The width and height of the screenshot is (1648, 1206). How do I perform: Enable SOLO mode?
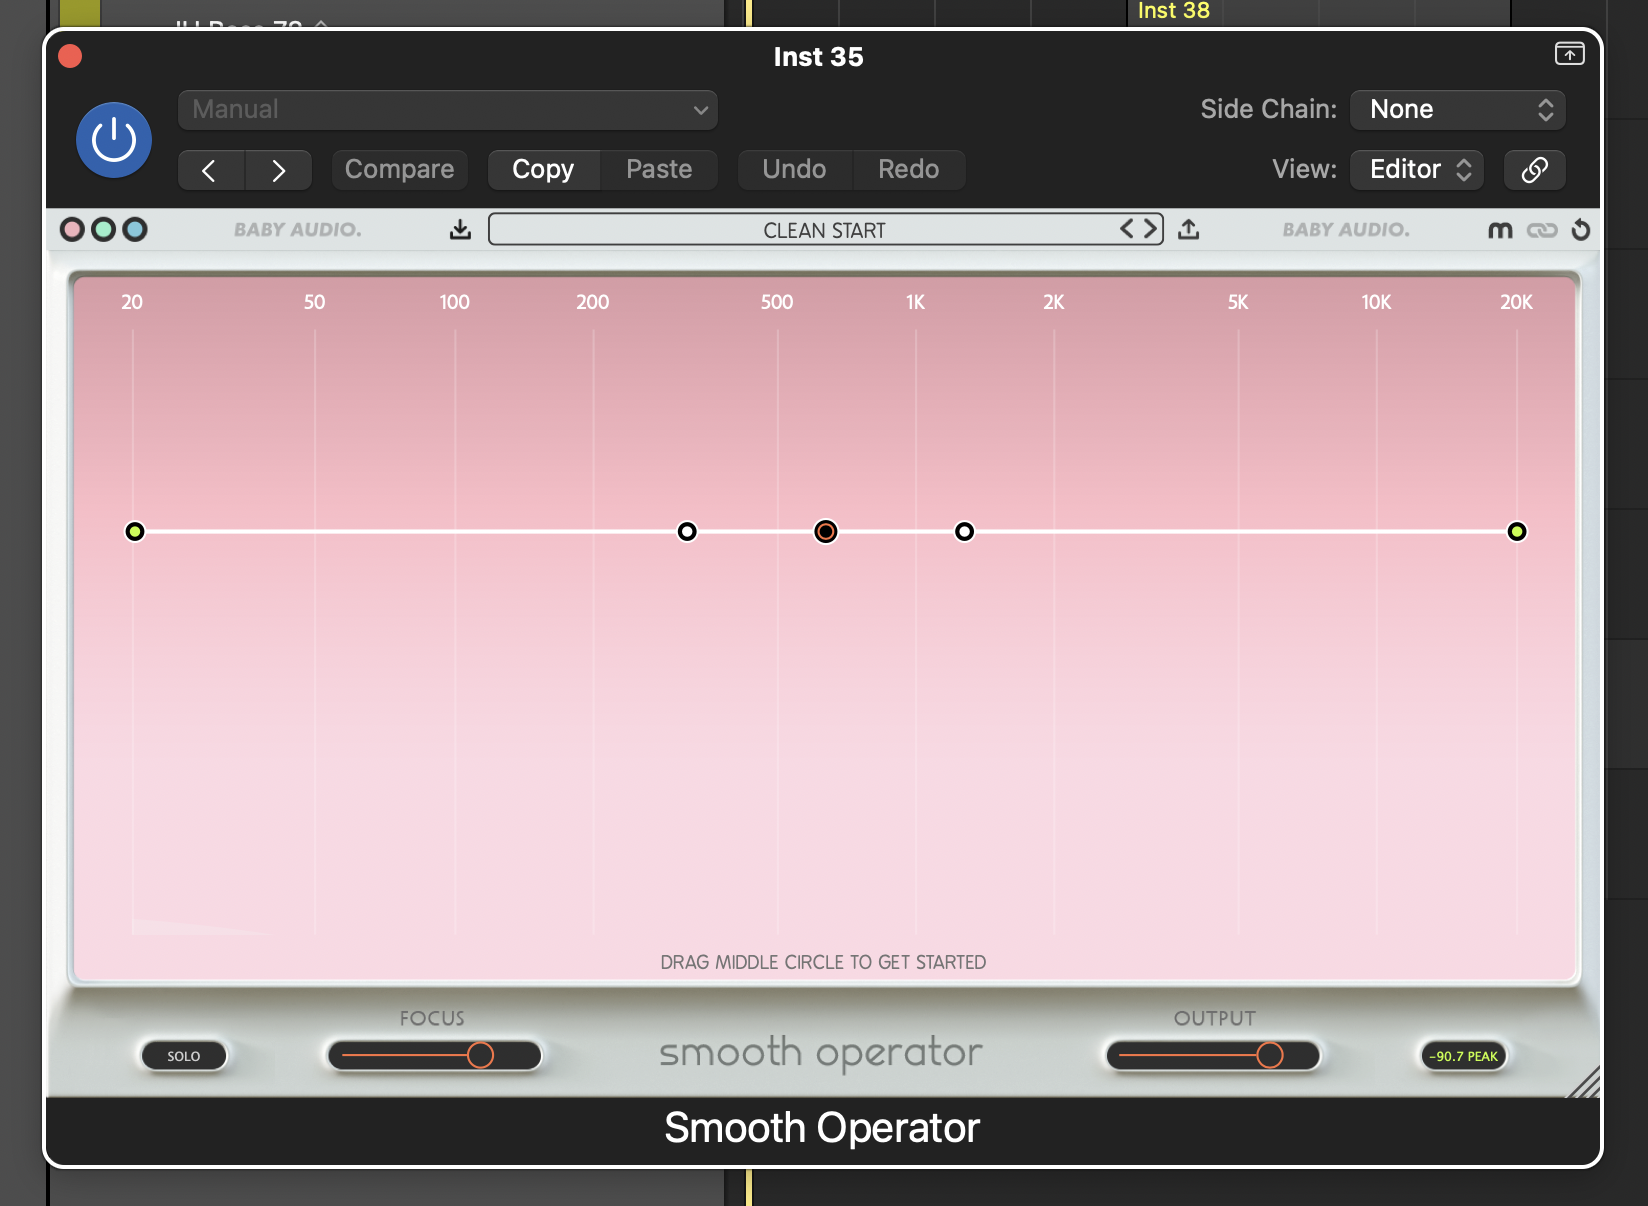[x=184, y=1055]
